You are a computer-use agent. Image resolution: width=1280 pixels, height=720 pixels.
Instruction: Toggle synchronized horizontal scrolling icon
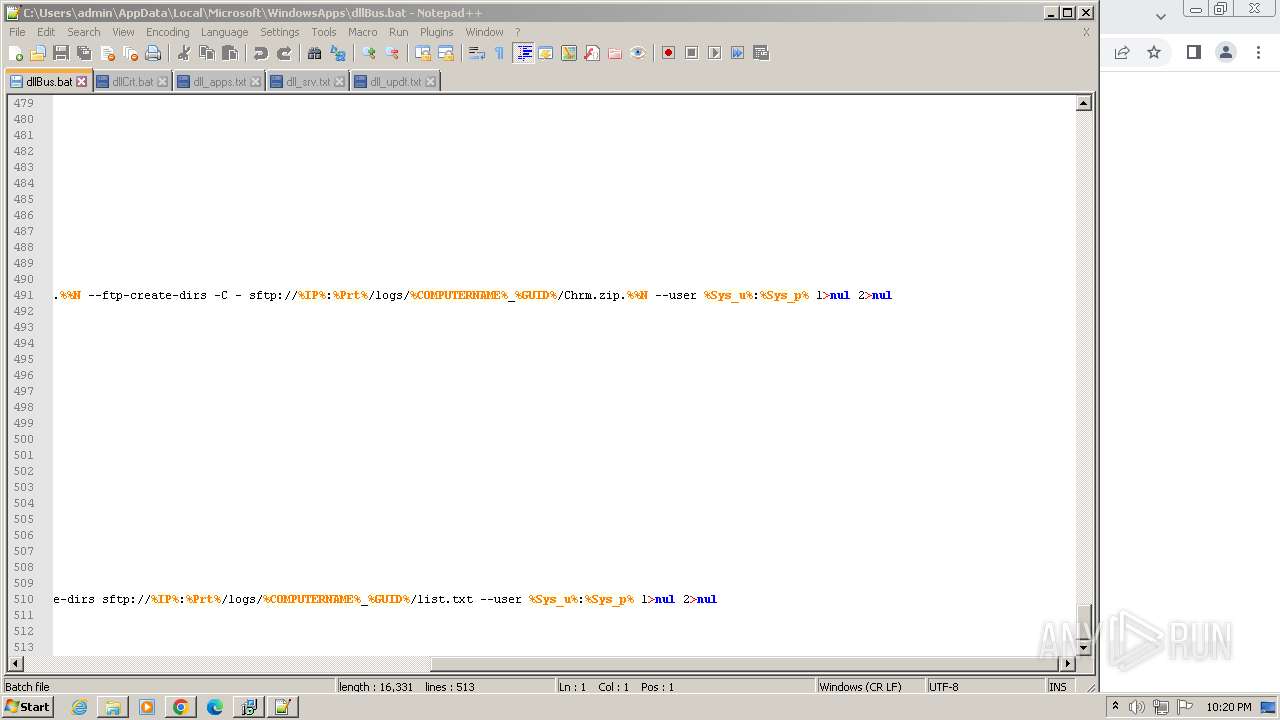[x=446, y=53]
